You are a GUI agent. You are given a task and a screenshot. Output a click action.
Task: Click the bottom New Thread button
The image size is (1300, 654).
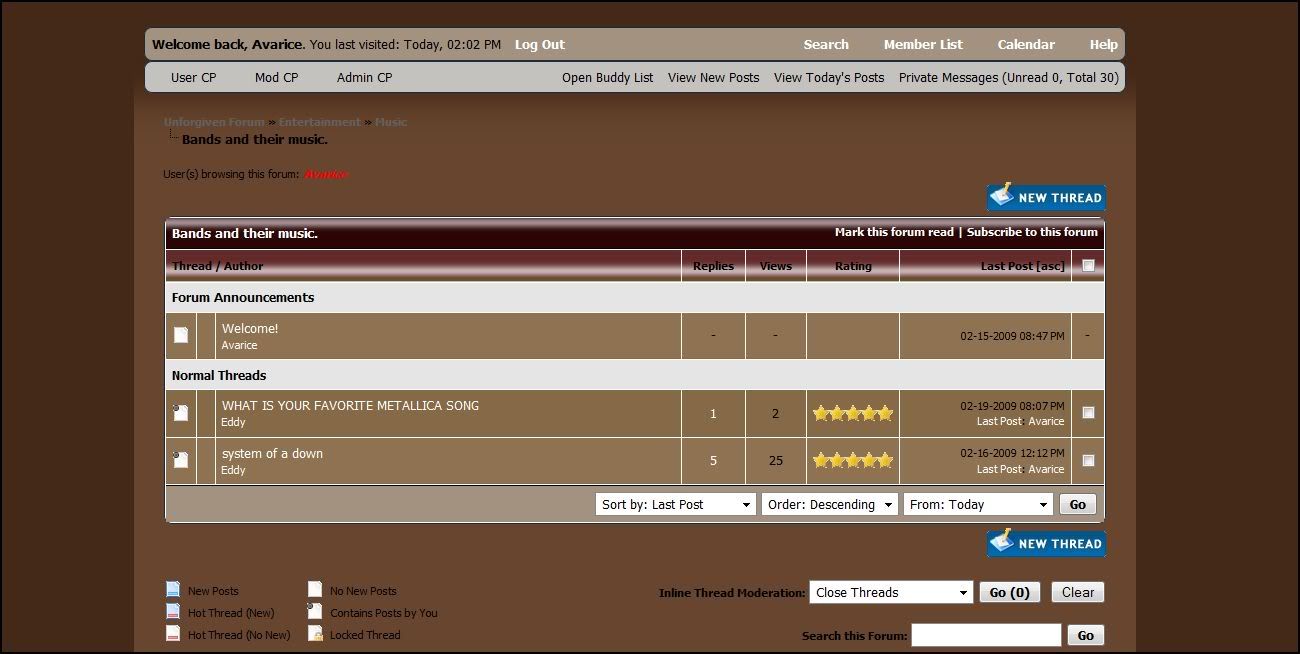pyautogui.click(x=1045, y=543)
